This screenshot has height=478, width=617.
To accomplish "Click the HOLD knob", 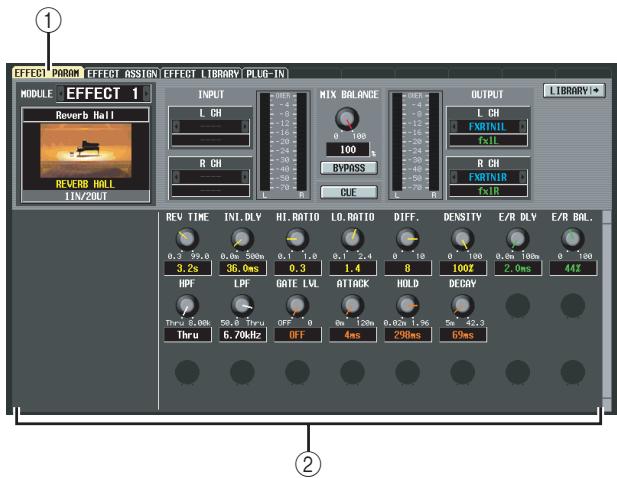I will tap(407, 305).
